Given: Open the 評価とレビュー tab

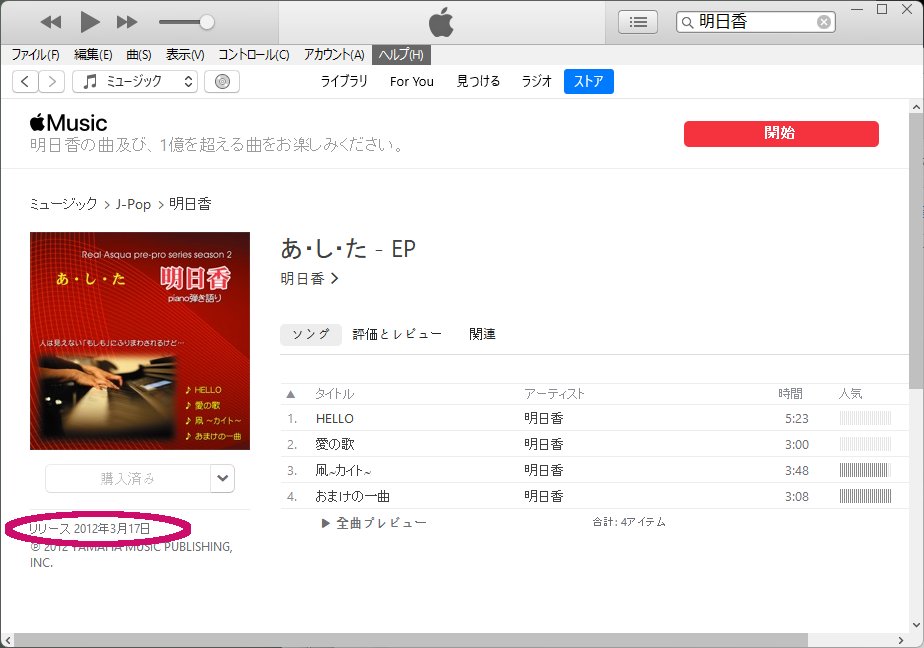Looking at the screenshot, I should [x=397, y=335].
